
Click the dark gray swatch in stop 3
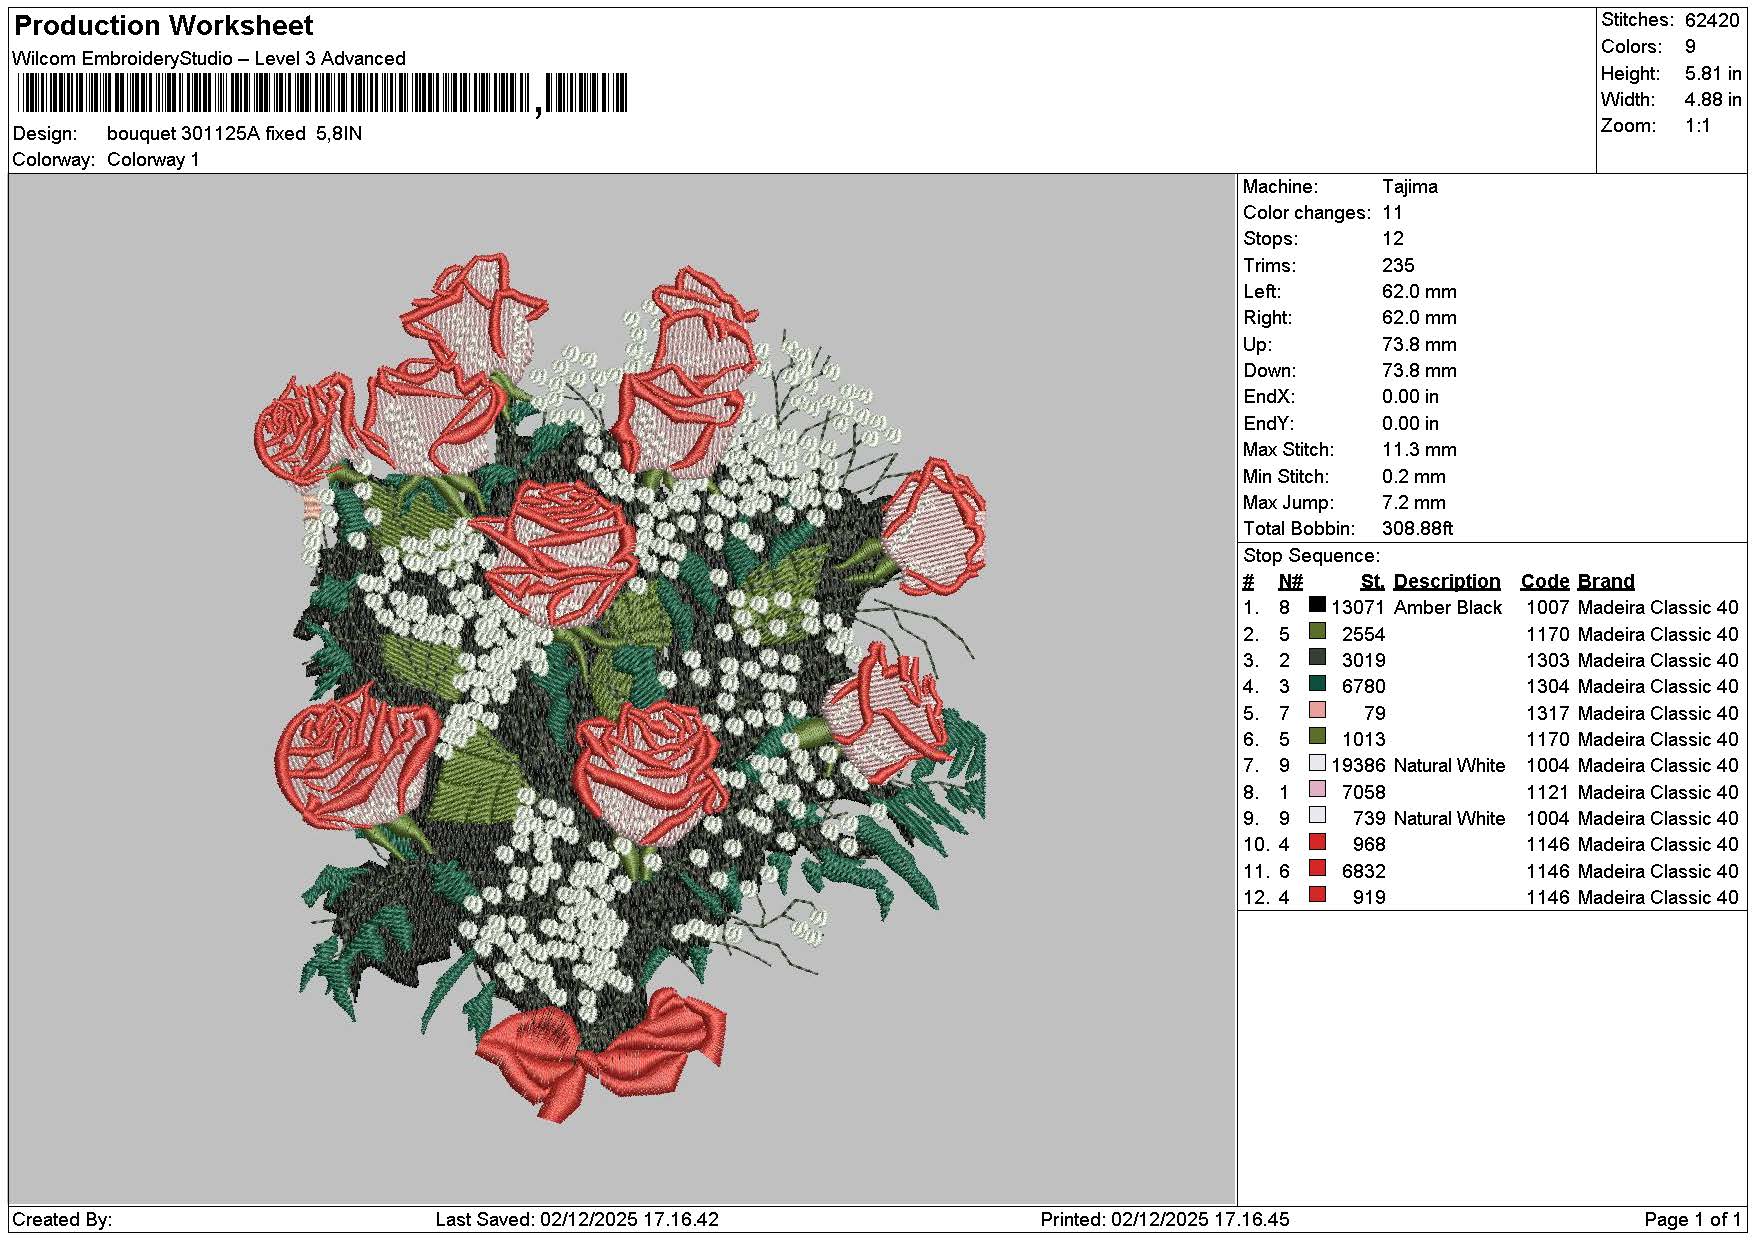pyautogui.click(x=1318, y=658)
